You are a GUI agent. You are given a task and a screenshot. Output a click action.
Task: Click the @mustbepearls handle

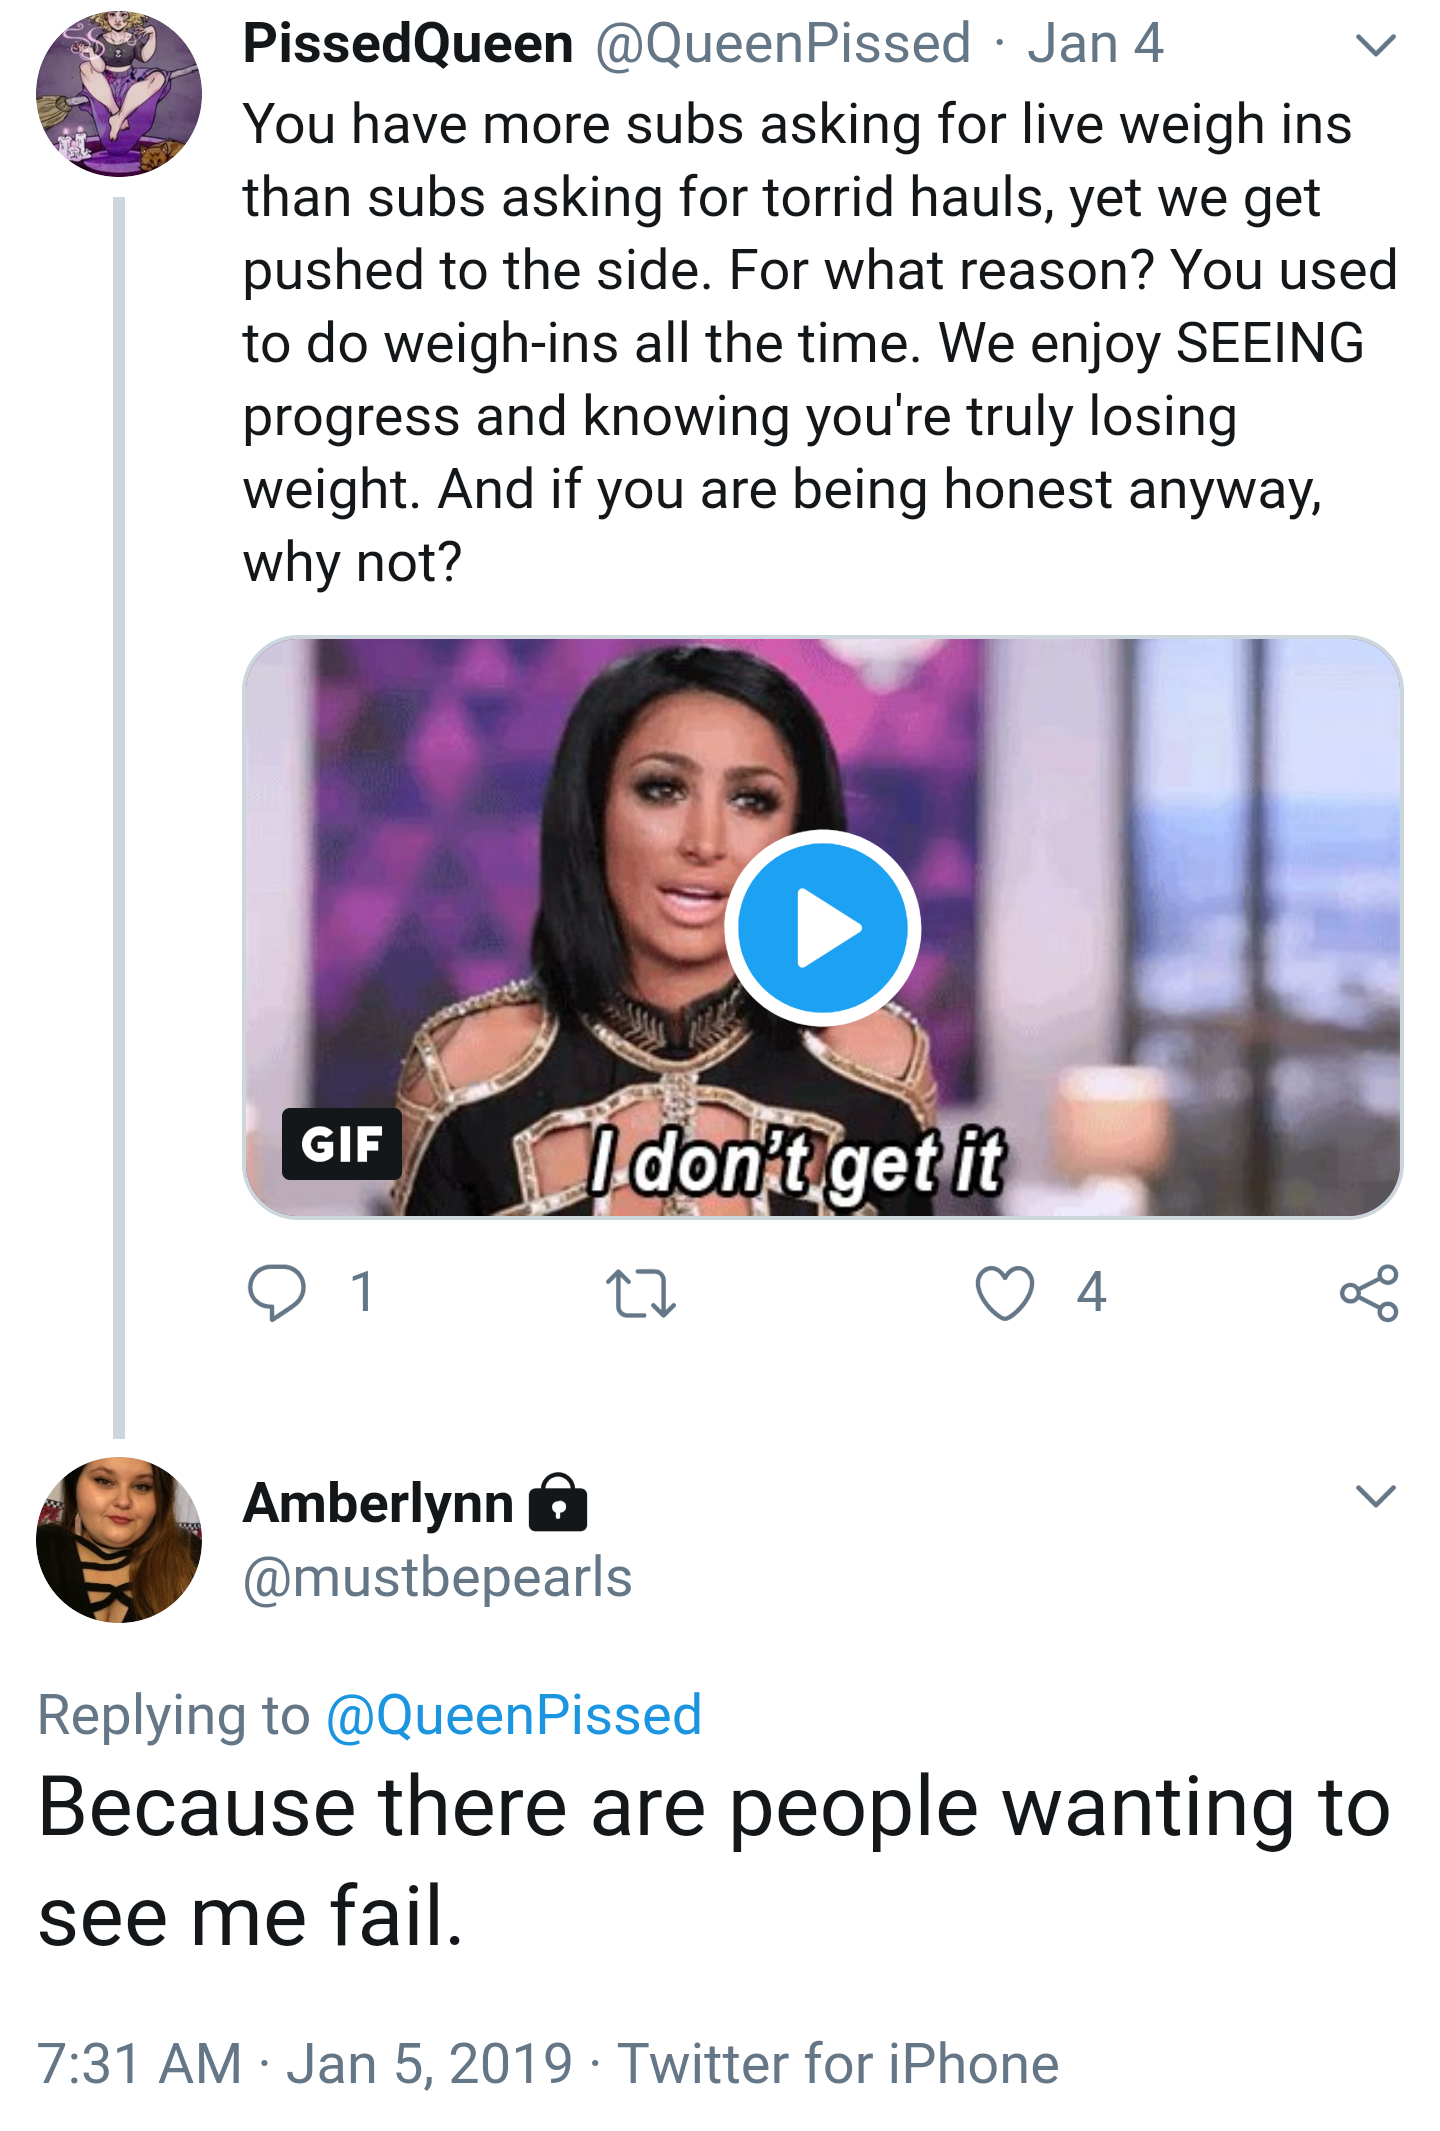pyautogui.click(x=438, y=1578)
